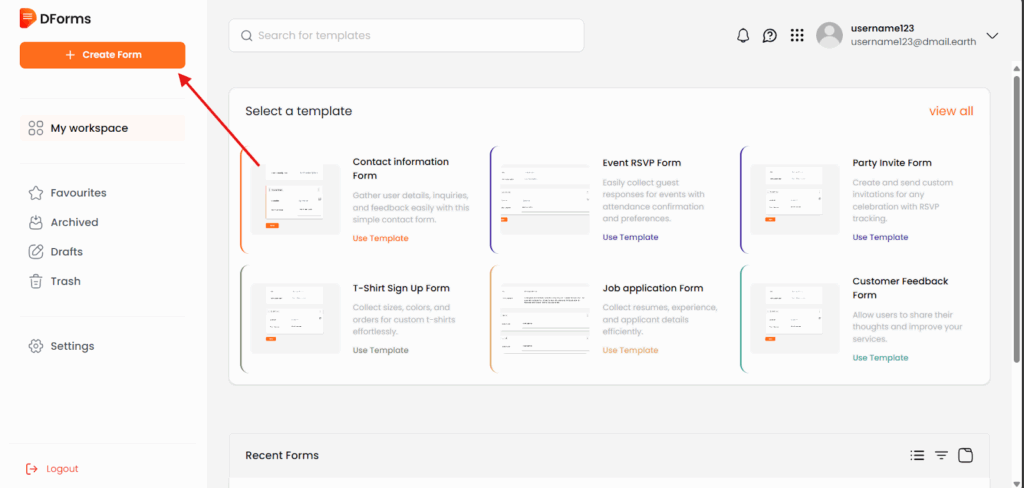Click the view all templates link

[x=950, y=111]
